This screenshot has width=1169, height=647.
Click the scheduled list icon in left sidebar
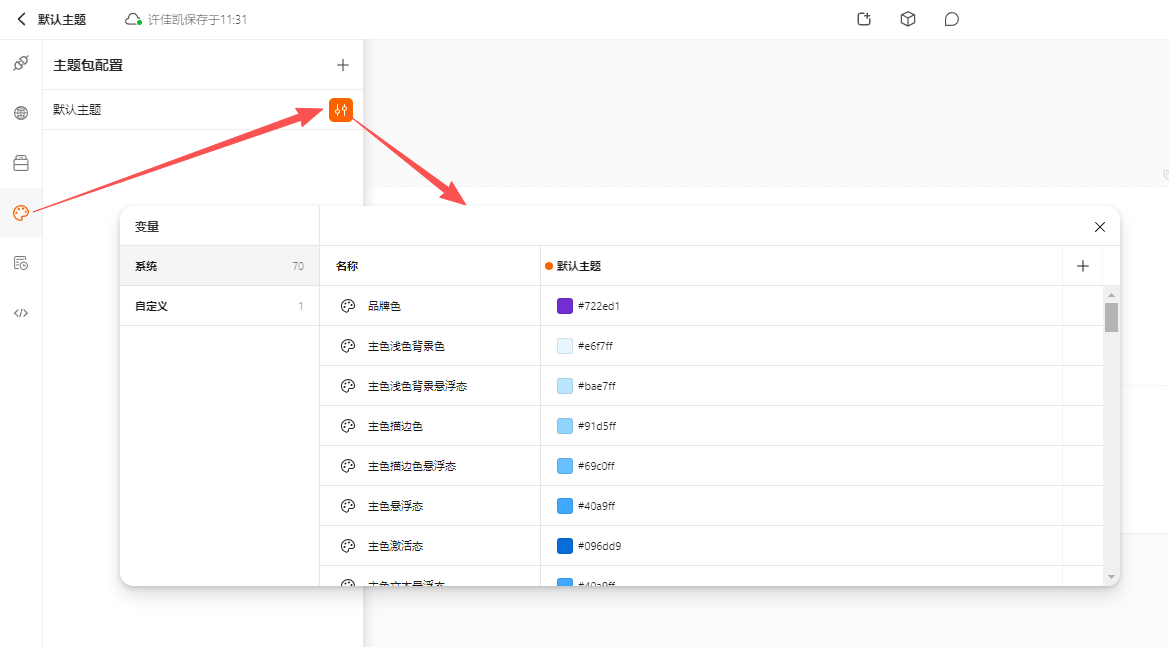(21, 263)
